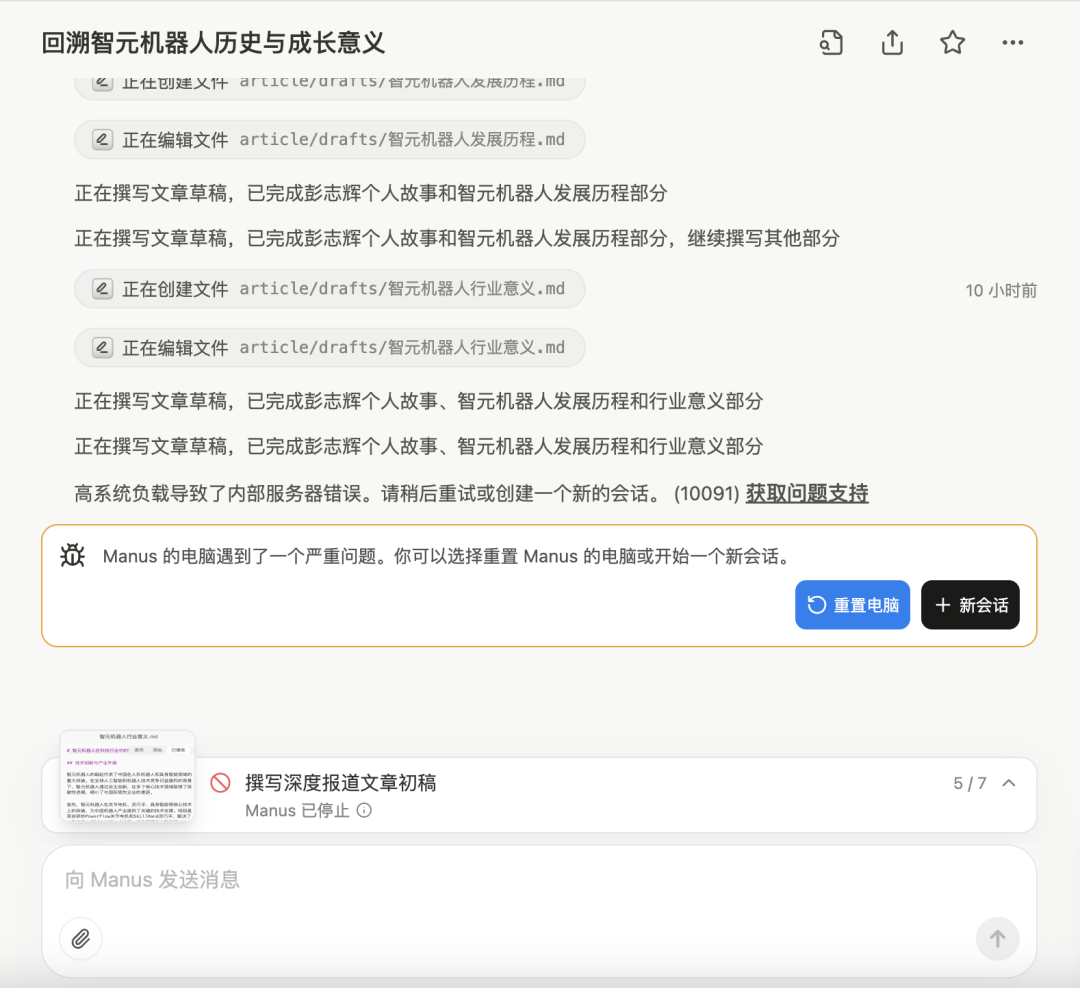The width and height of the screenshot is (1080, 988).
Task: Collapse the task progress chevron
Action: pyautogui.click(x=1009, y=783)
